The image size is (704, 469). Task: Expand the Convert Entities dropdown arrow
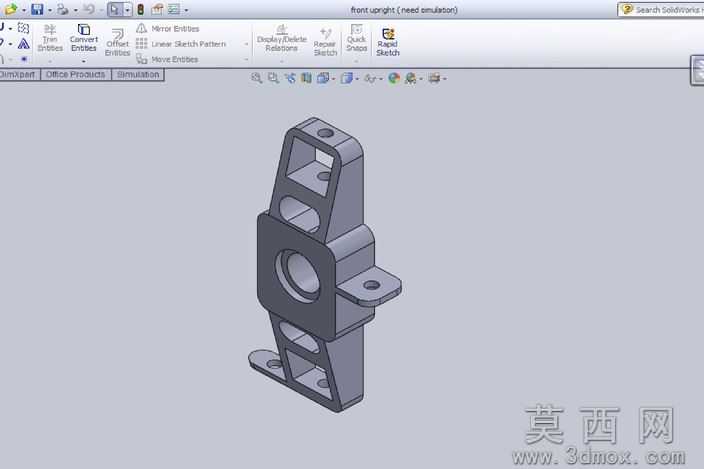[84, 61]
